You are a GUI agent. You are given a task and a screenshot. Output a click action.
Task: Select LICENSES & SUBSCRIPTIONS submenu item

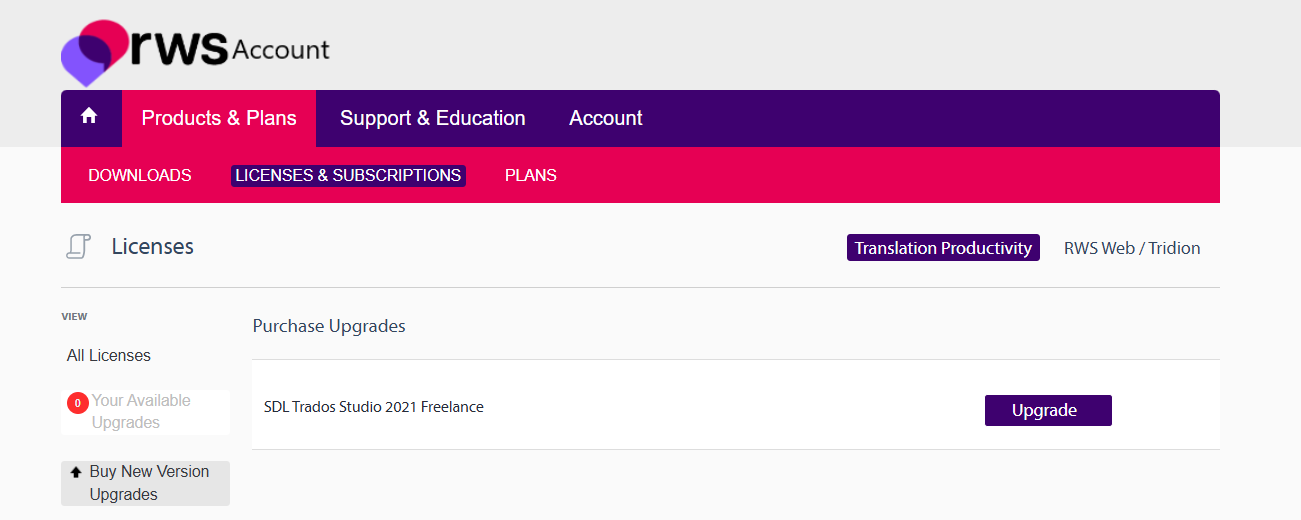[348, 175]
